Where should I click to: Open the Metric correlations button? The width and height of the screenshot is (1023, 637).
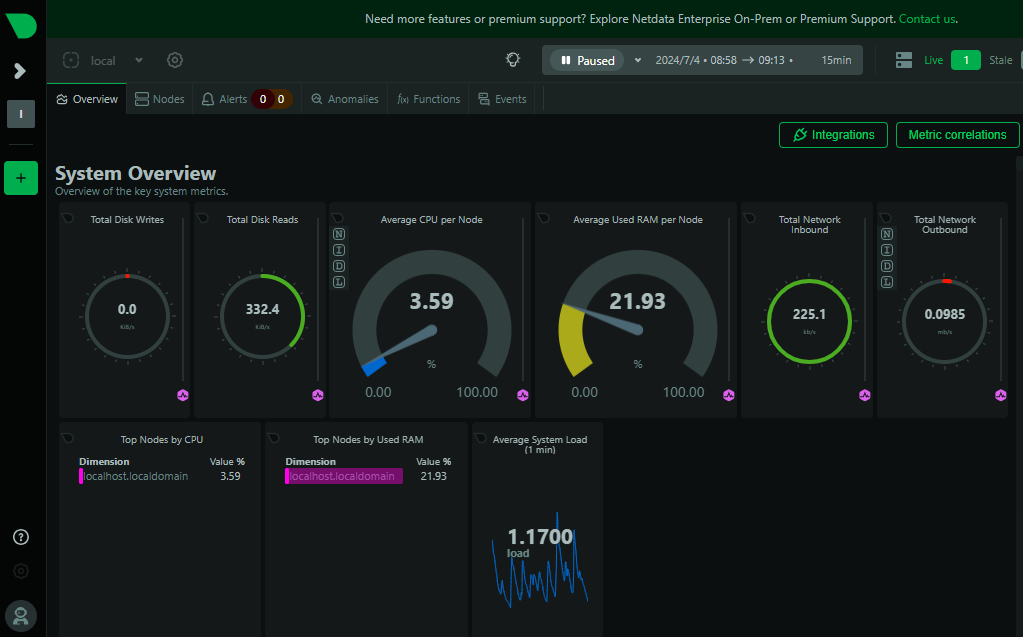957,135
